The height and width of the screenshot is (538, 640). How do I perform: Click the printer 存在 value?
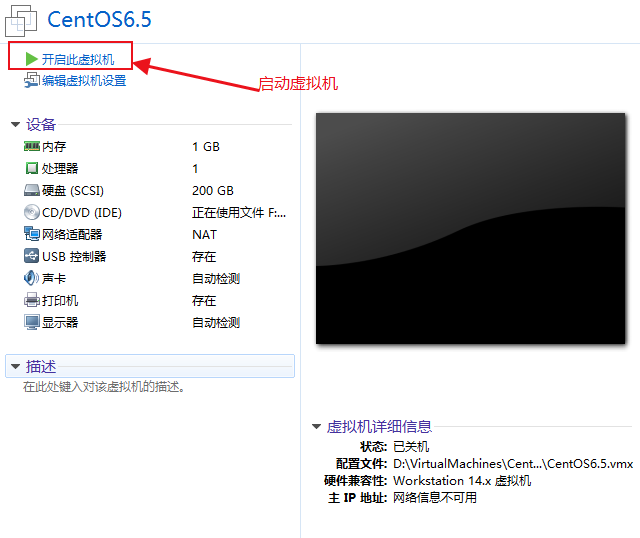(204, 301)
